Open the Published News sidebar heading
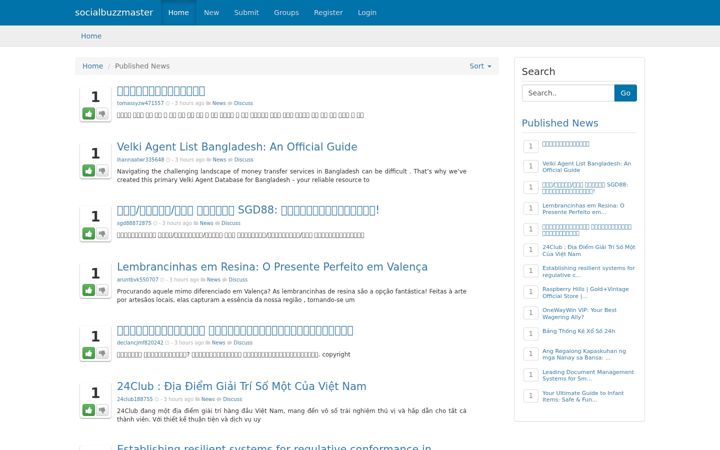 [560, 123]
